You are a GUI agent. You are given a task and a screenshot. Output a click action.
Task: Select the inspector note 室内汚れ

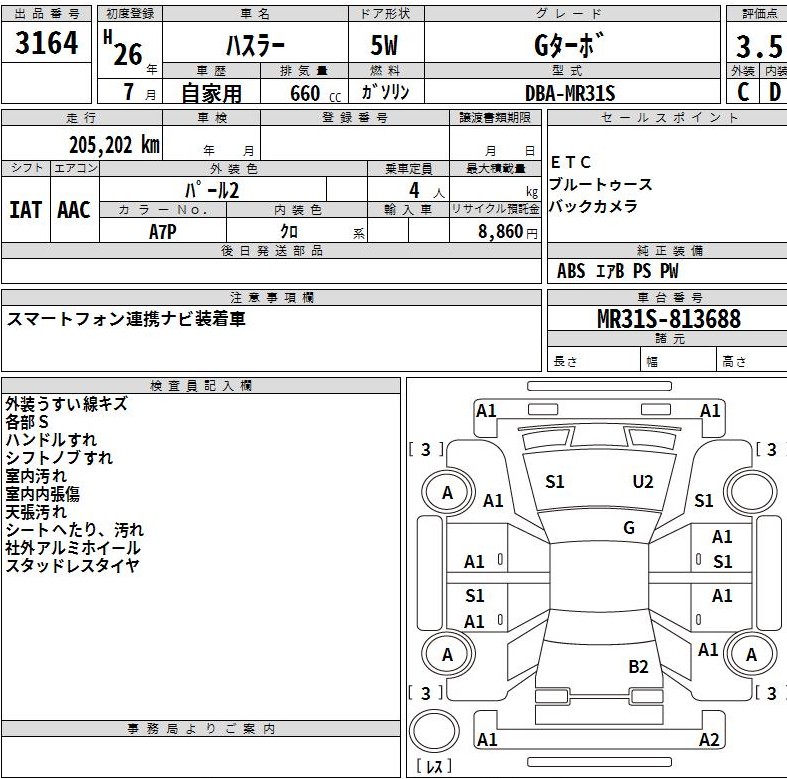coord(36,475)
